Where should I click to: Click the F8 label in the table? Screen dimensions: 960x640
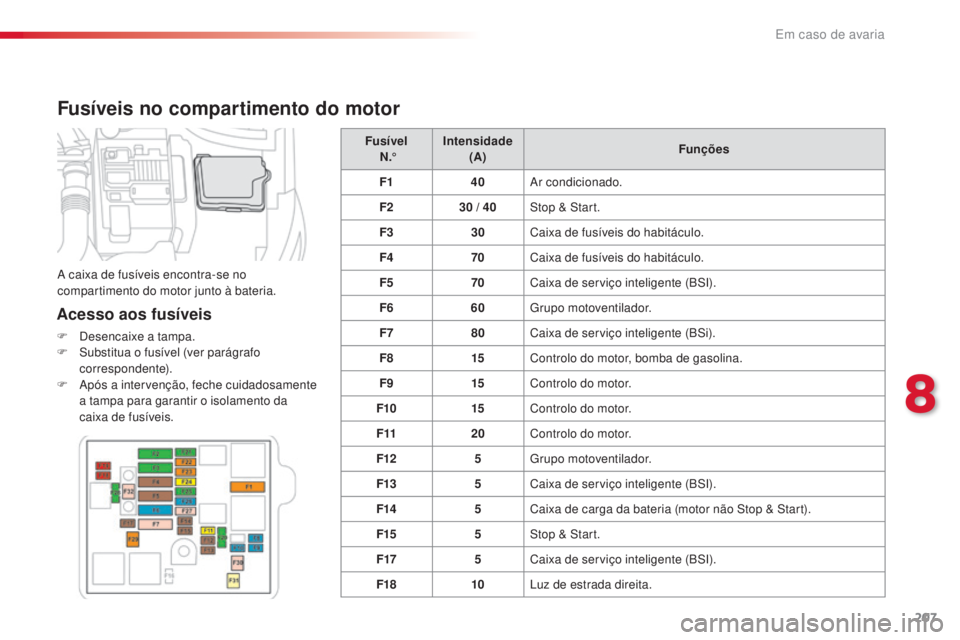[386, 358]
